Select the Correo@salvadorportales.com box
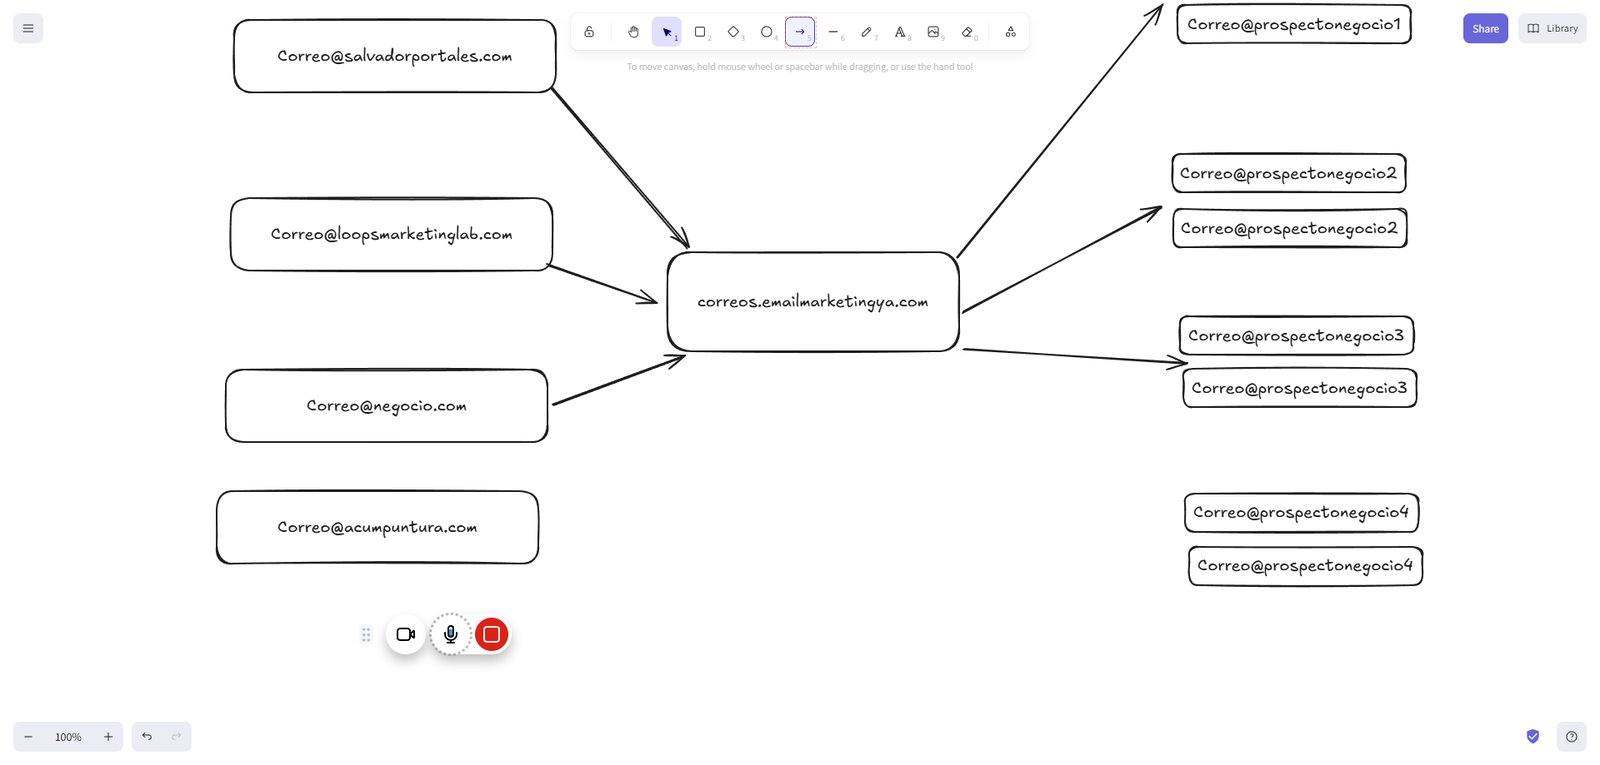 pyautogui.click(x=395, y=56)
